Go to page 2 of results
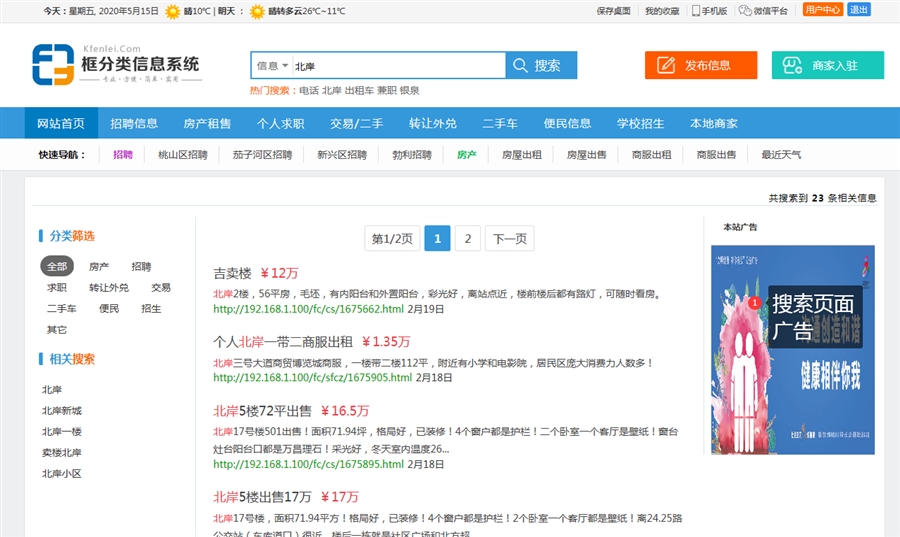This screenshot has height=537, width=900. click(x=467, y=239)
